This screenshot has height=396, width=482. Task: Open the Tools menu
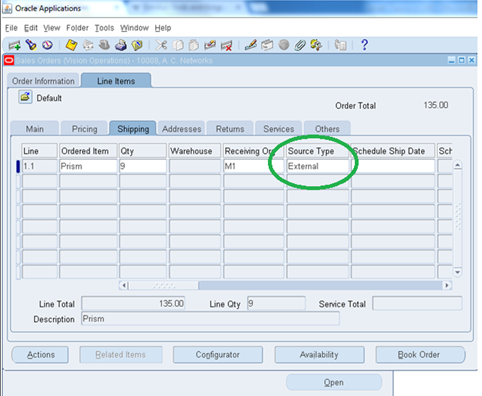[104, 28]
